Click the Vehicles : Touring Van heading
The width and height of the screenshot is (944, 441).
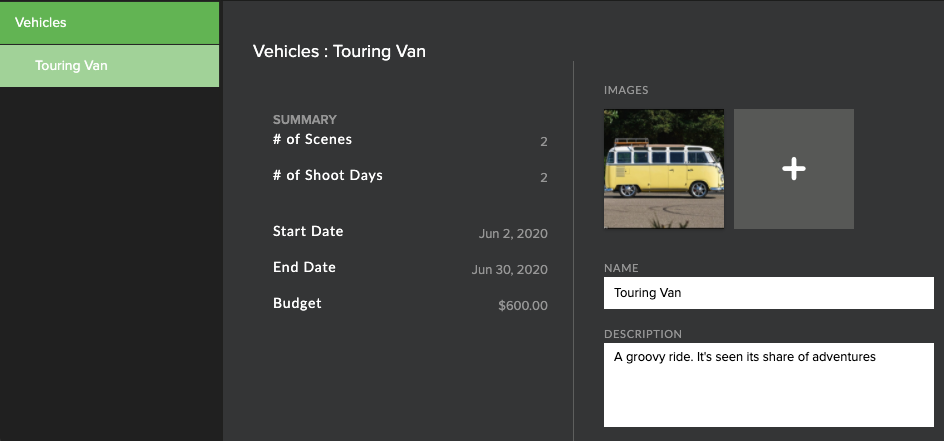click(339, 51)
